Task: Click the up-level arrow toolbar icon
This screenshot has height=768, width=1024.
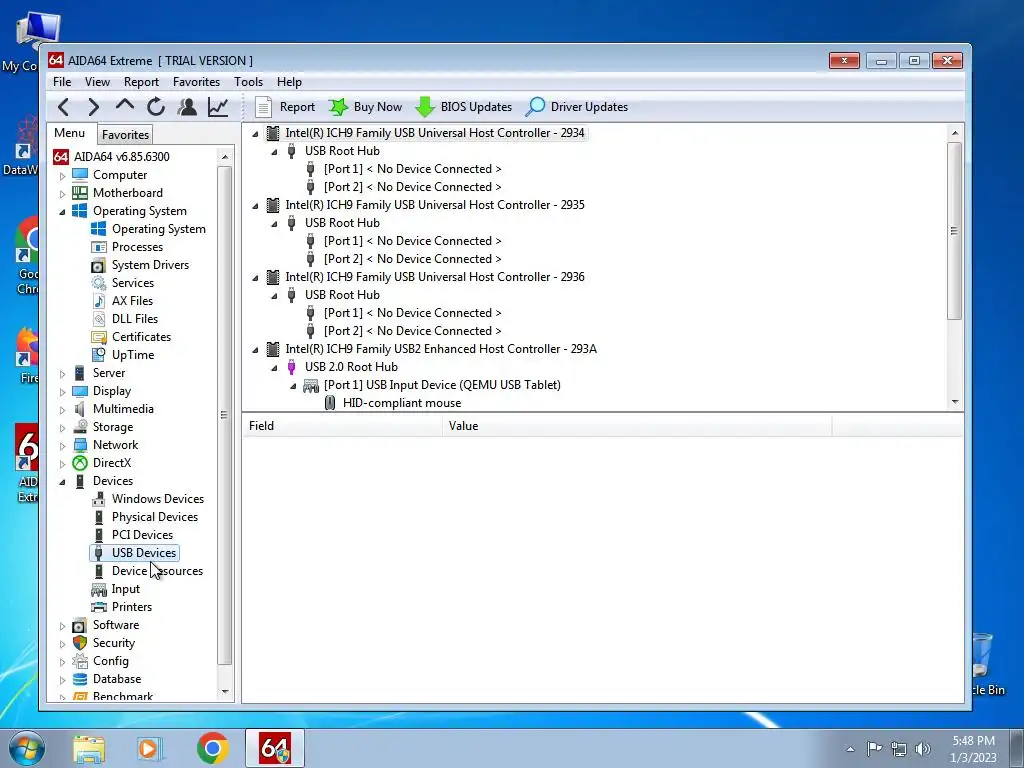Action: [125, 106]
